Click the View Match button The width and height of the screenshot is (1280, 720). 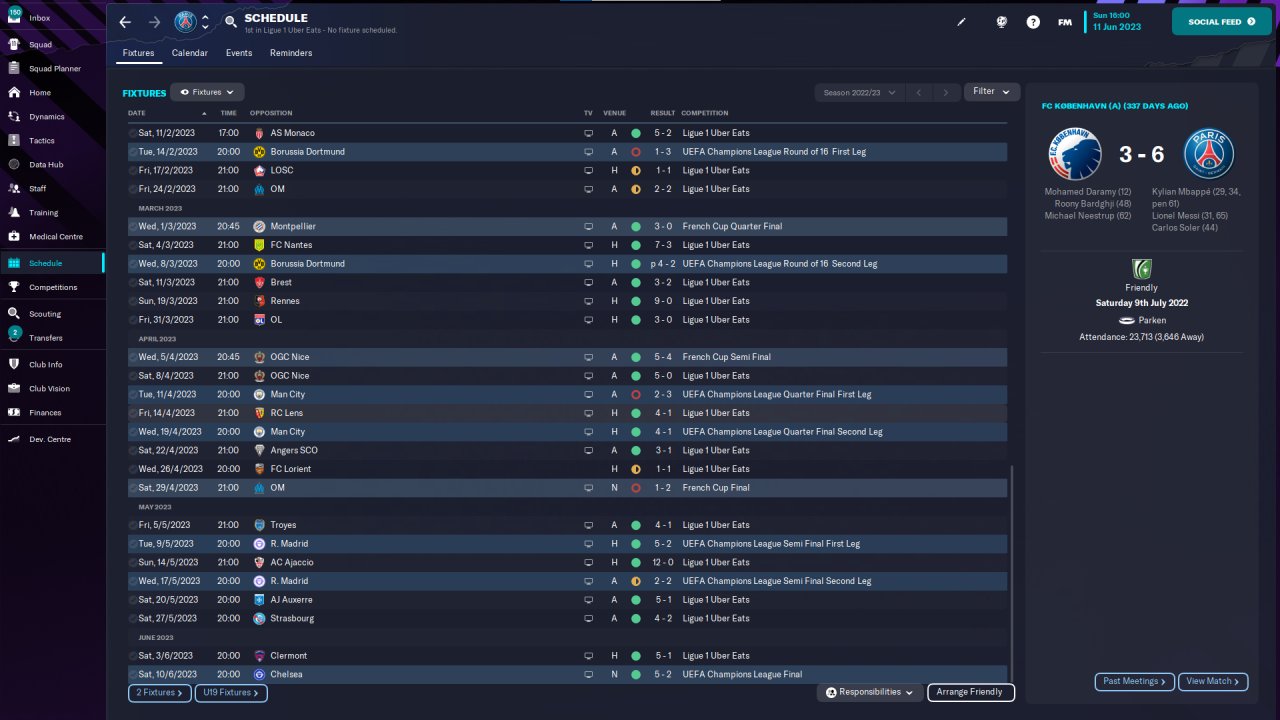point(1213,682)
